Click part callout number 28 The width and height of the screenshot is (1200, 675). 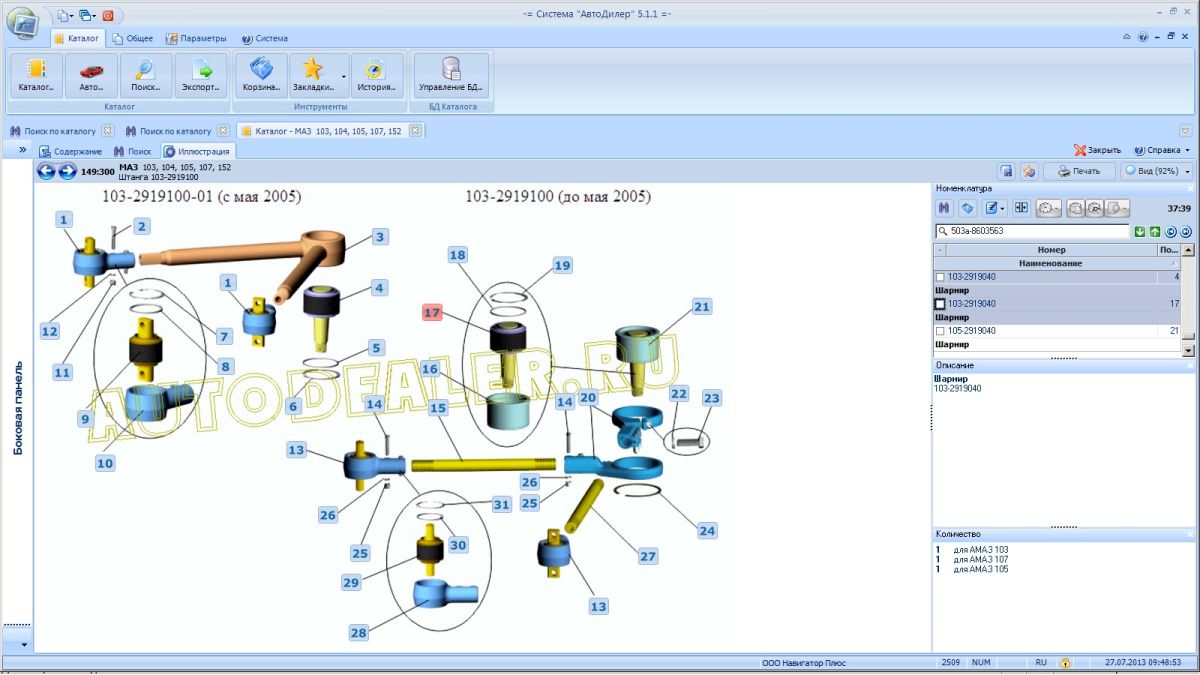359,632
